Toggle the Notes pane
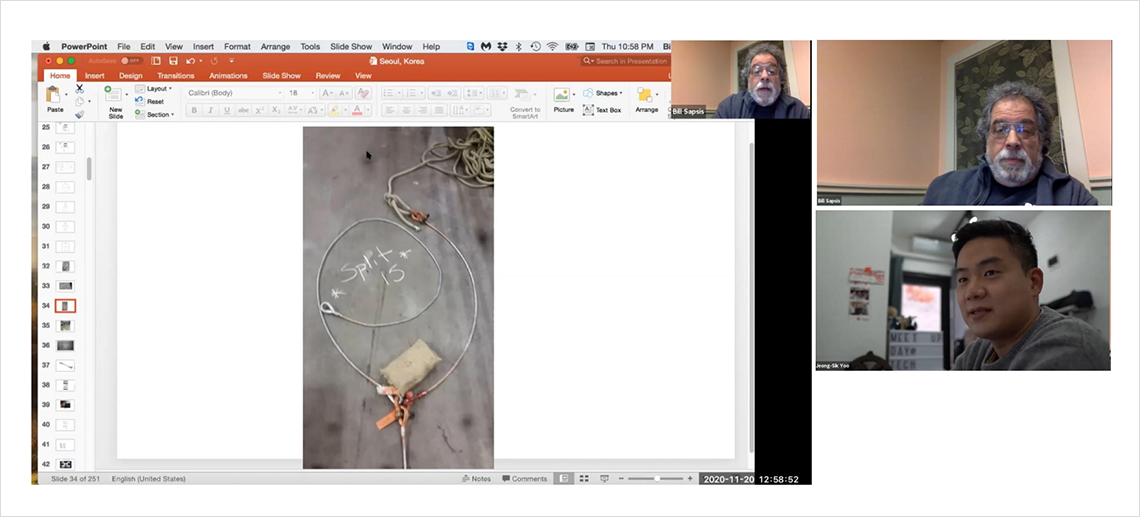This screenshot has height=517, width=1140. coord(477,478)
